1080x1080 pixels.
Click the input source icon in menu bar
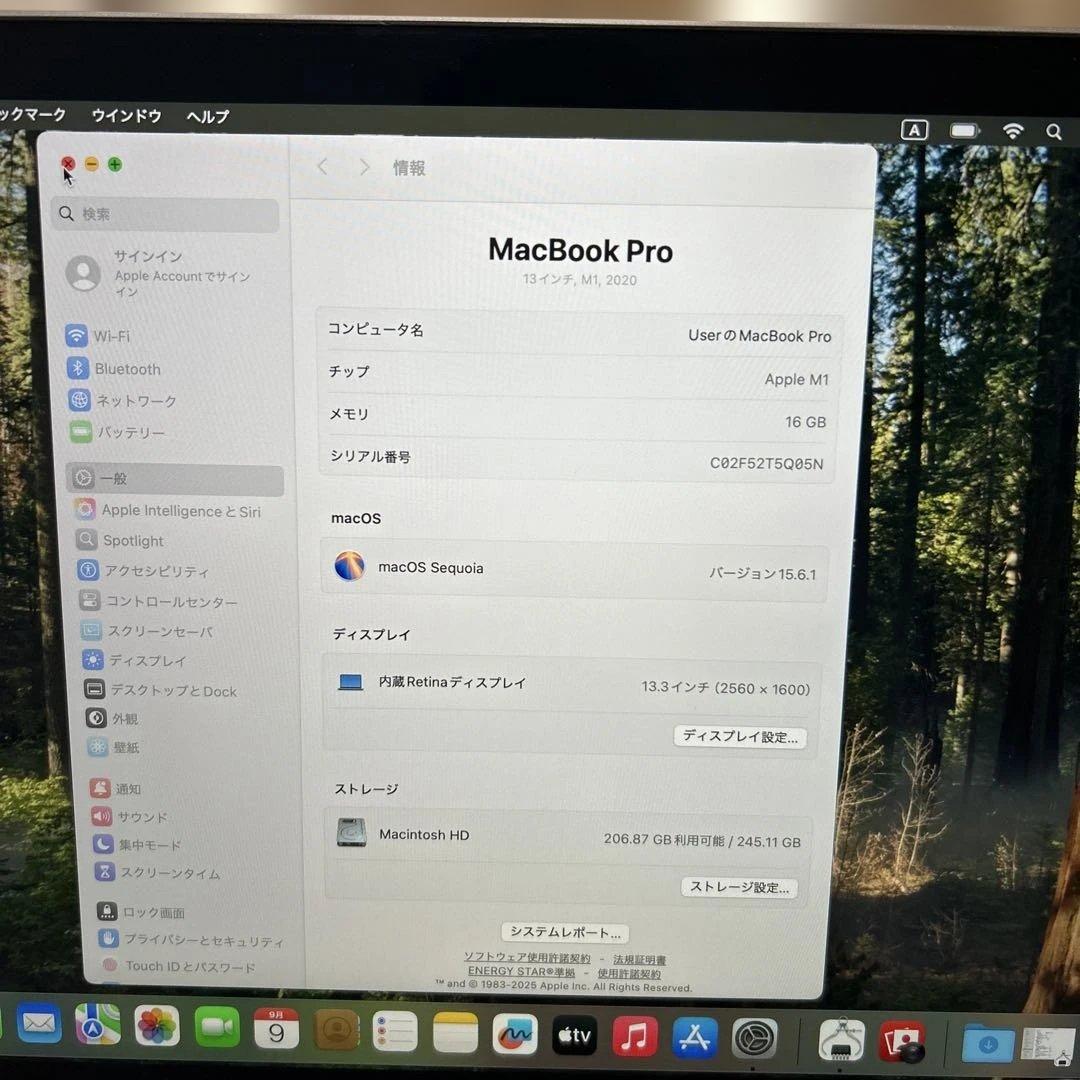914,130
